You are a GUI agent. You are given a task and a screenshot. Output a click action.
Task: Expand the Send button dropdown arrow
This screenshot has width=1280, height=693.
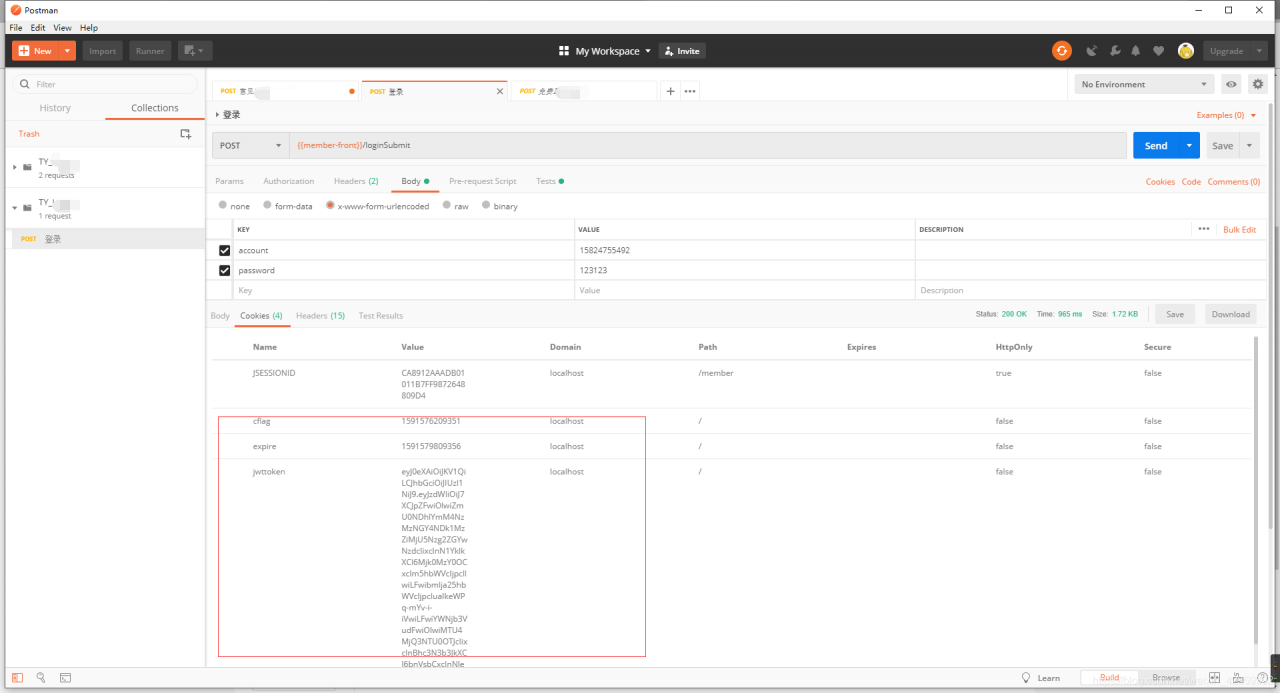[1189, 145]
